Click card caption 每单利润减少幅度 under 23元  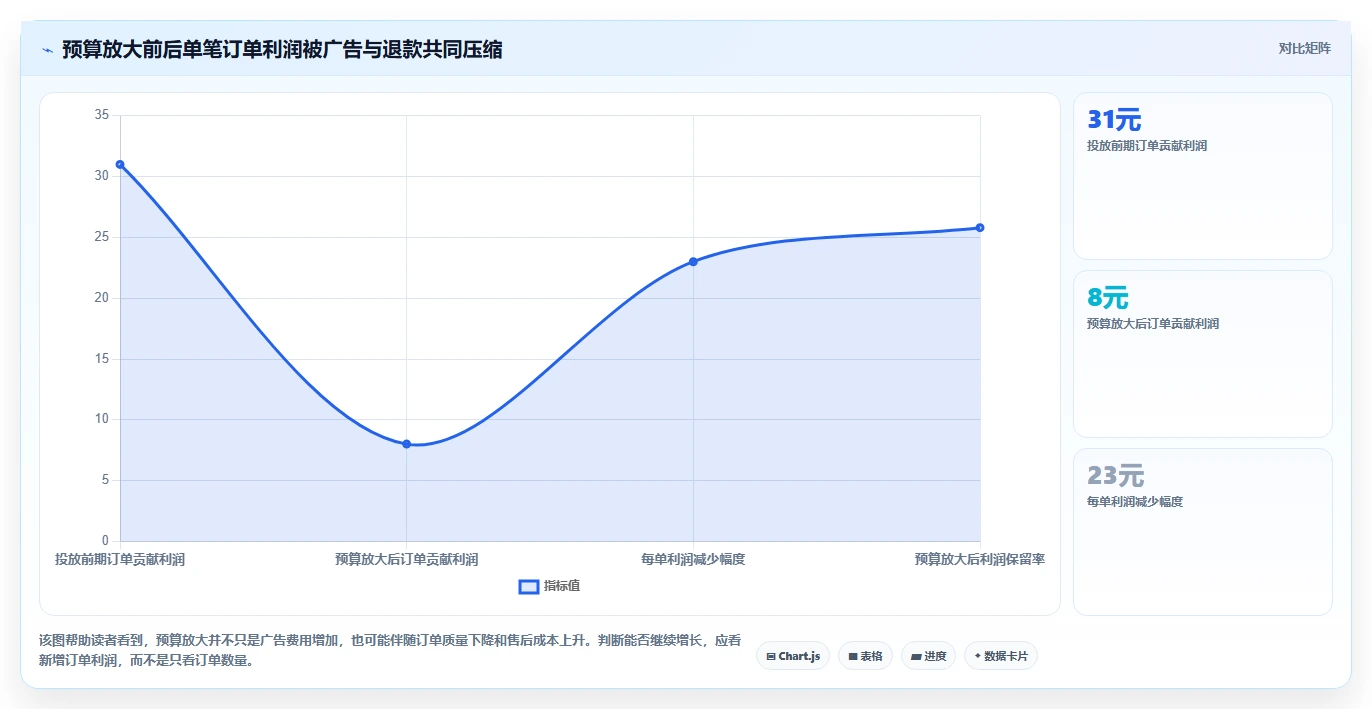point(1135,502)
